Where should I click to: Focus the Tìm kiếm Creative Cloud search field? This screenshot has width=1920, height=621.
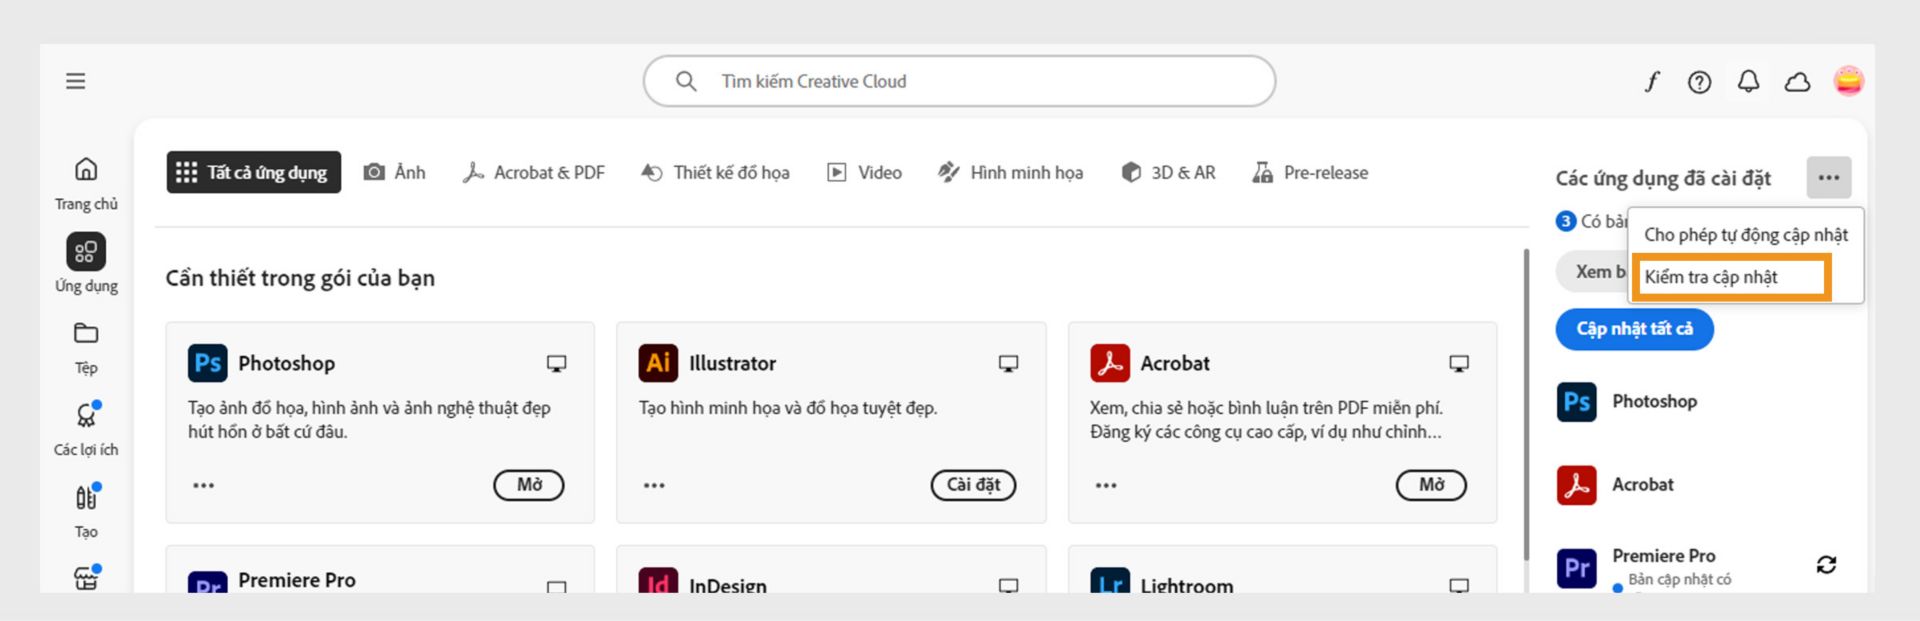tap(959, 81)
